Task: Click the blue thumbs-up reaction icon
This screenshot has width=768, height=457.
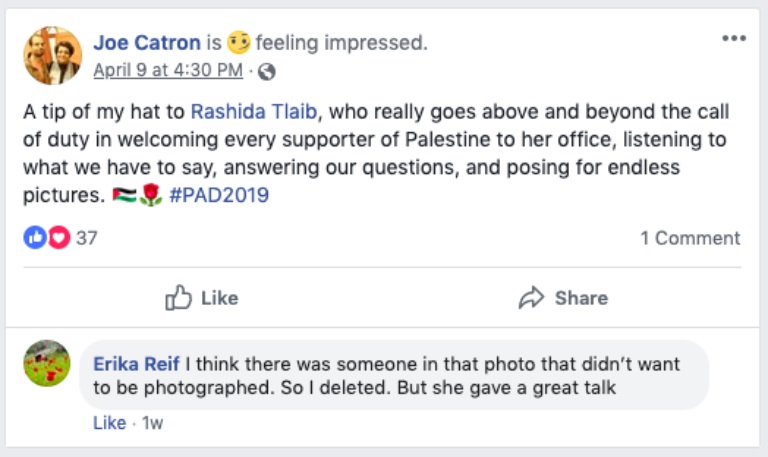Action: point(35,238)
